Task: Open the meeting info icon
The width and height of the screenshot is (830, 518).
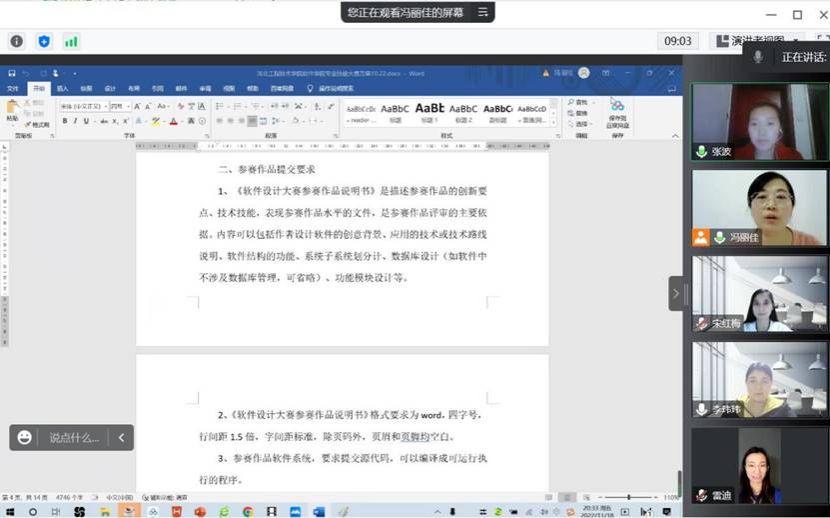Action: [x=16, y=41]
